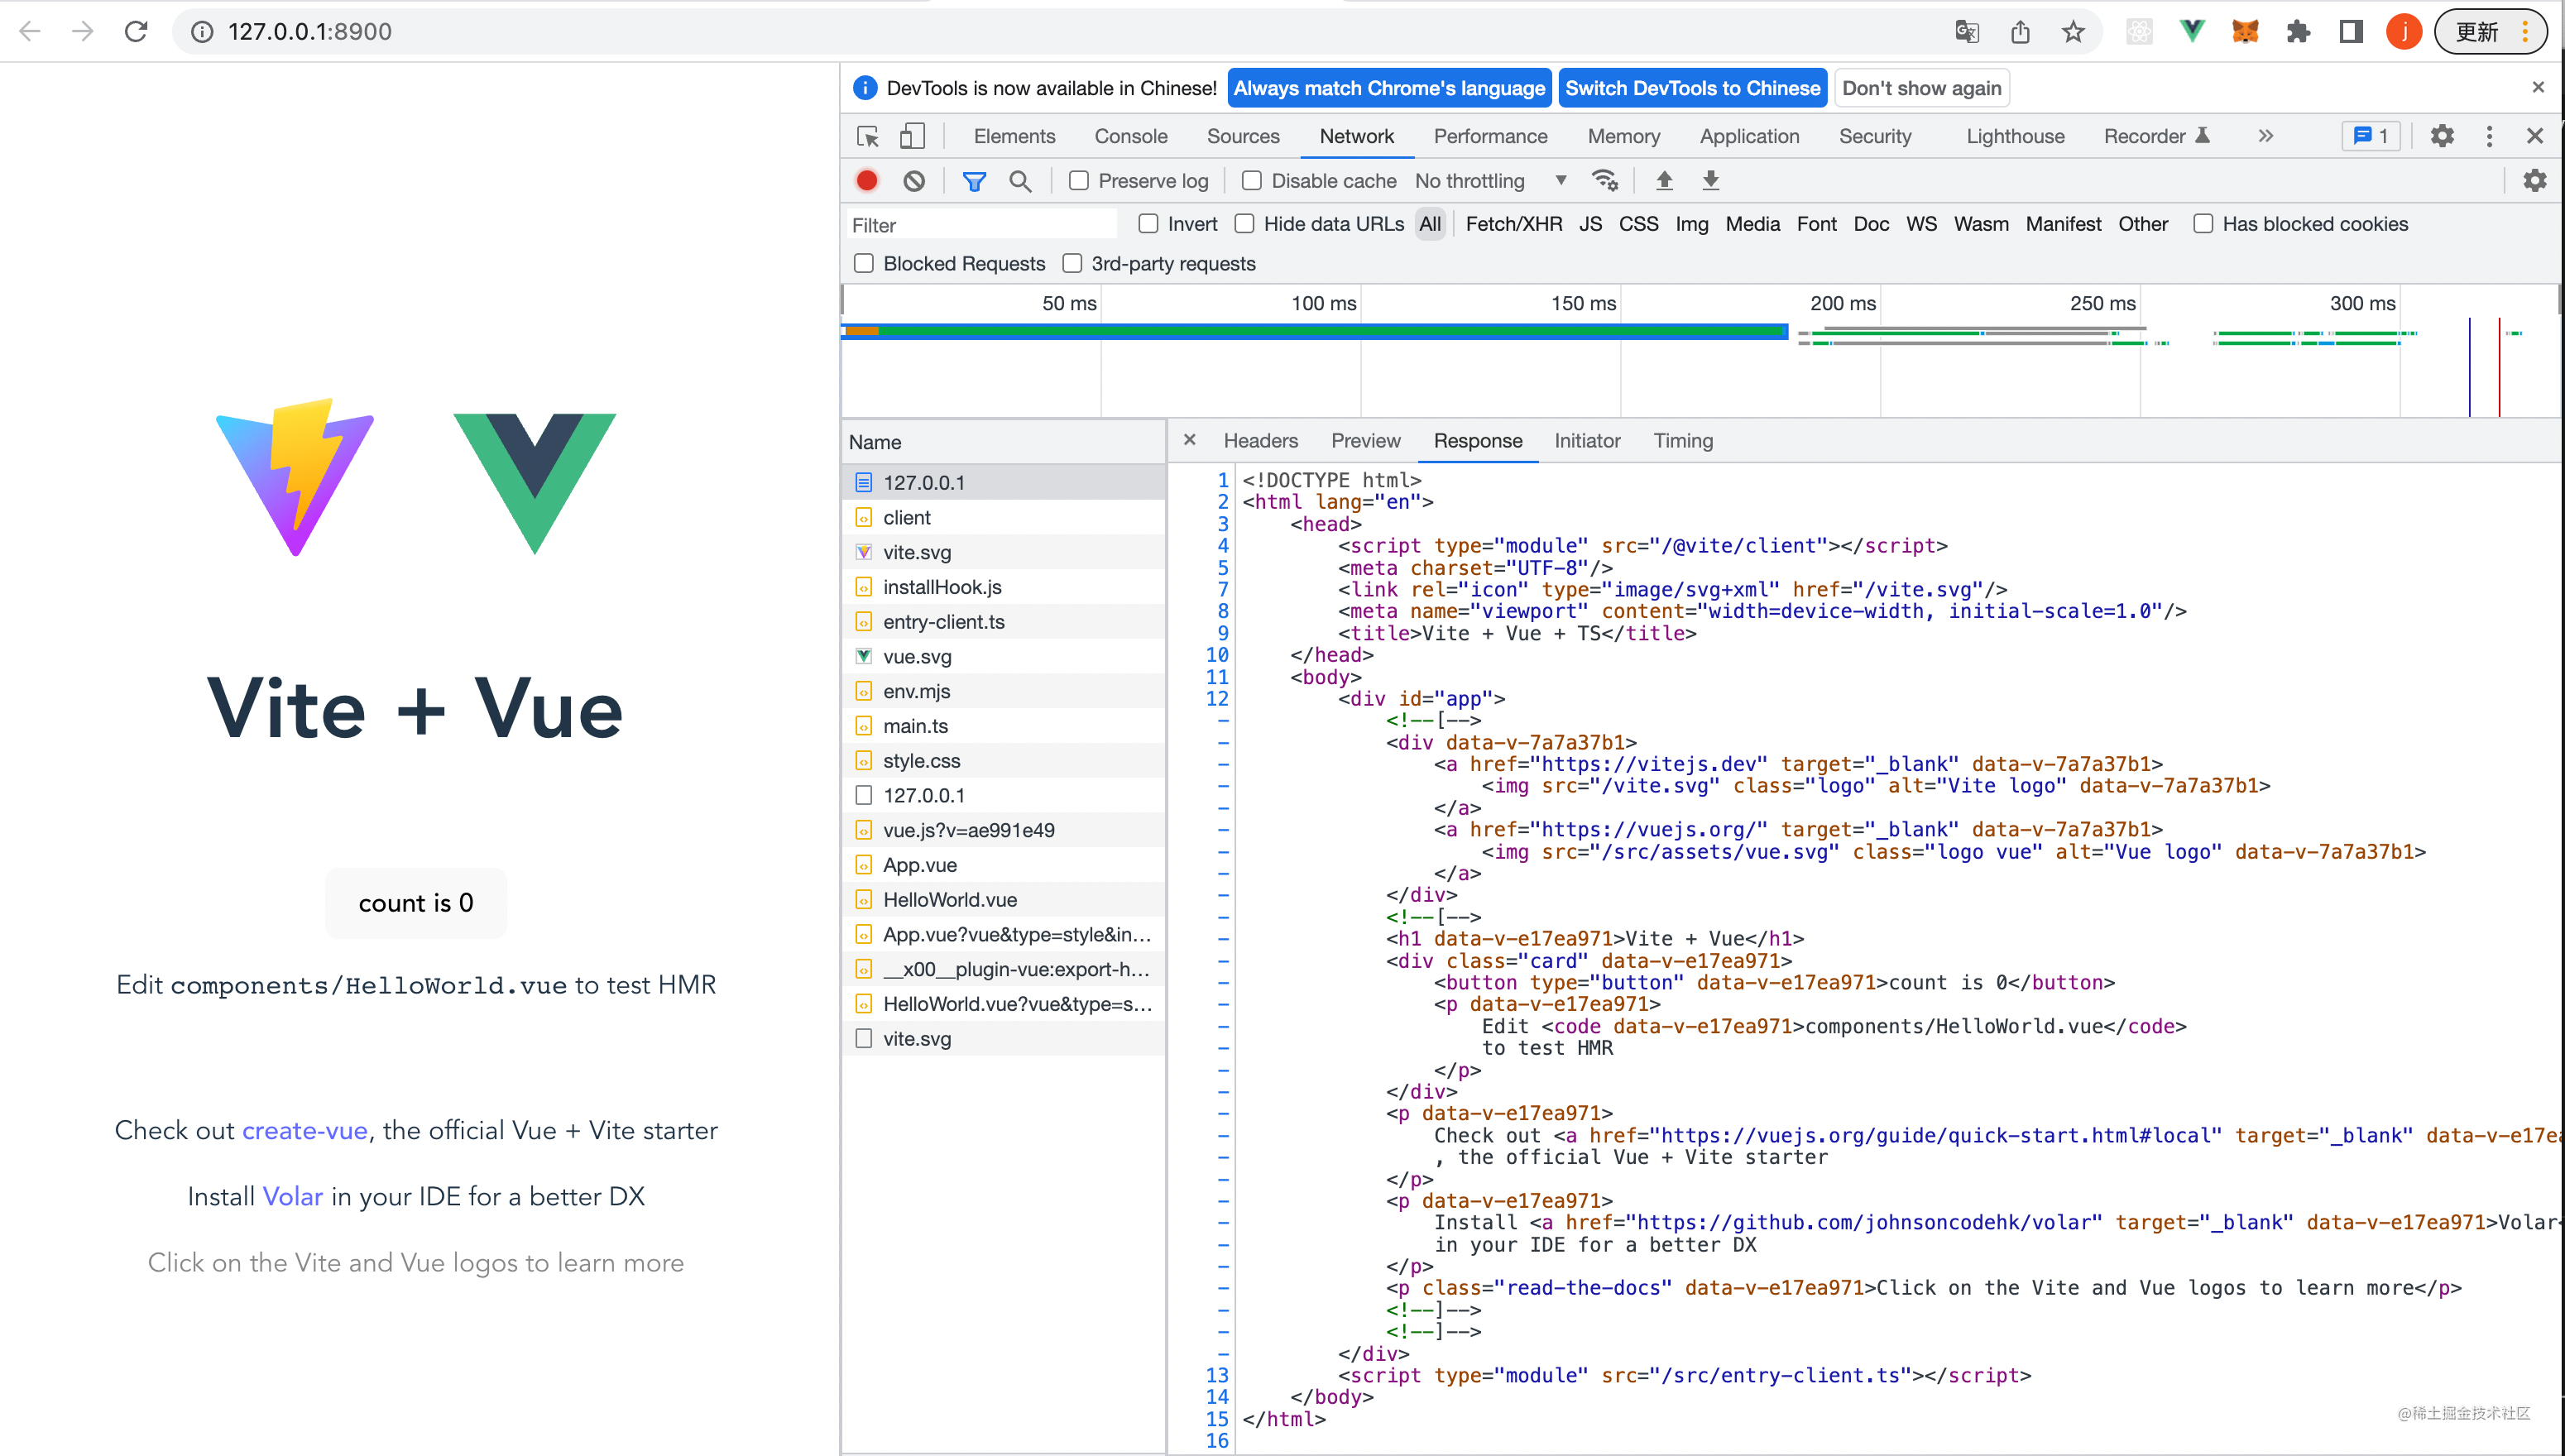Tick the Hide data URLs checkbox

tap(1244, 224)
